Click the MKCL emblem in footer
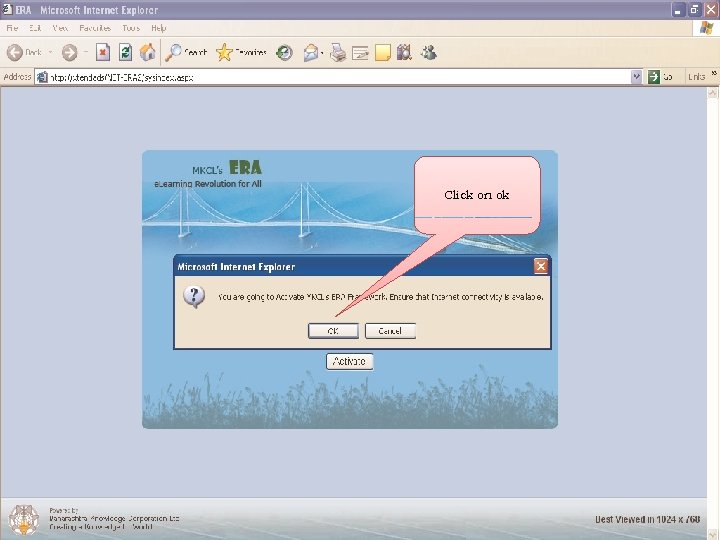The image size is (720, 540). tap(24, 519)
